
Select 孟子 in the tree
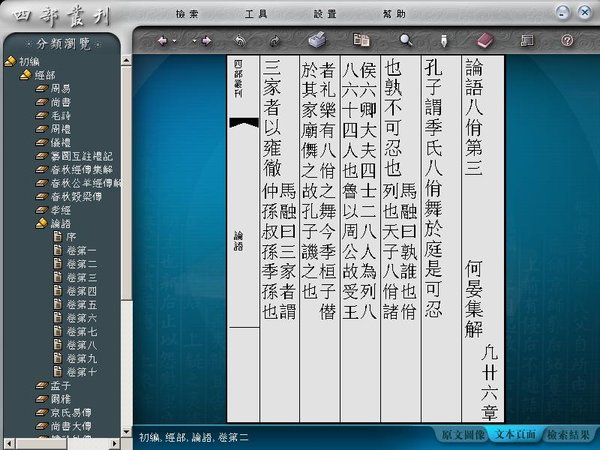(x=60, y=386)
